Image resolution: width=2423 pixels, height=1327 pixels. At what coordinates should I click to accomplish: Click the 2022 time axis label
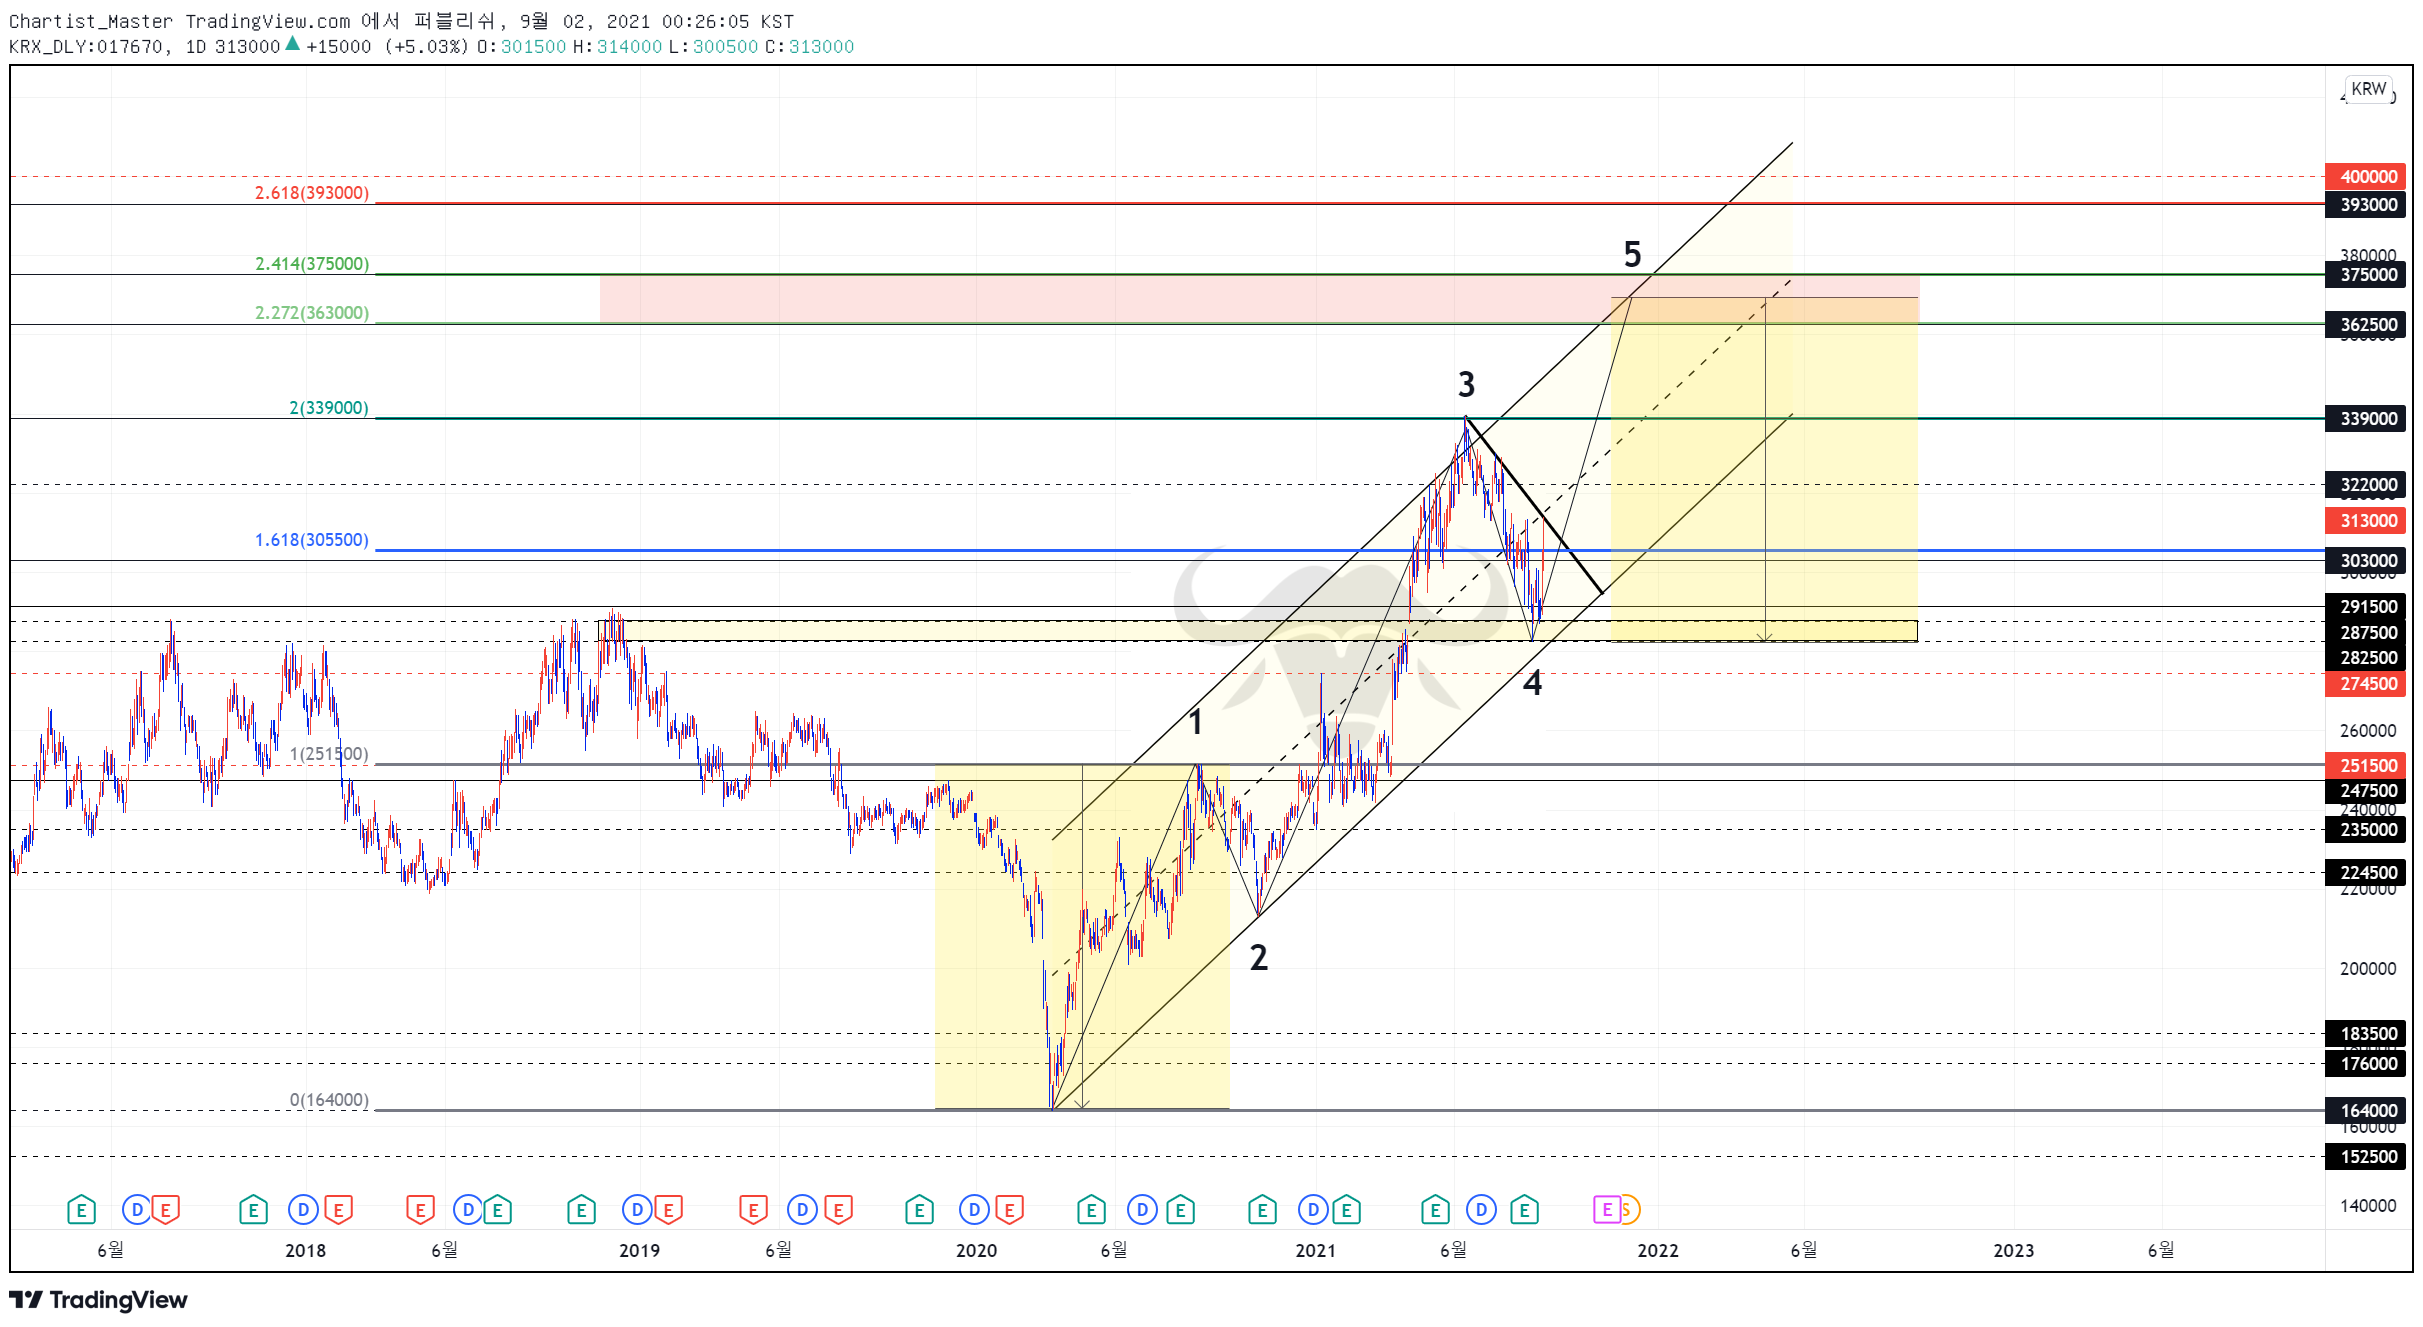tap(1657, 1250)
